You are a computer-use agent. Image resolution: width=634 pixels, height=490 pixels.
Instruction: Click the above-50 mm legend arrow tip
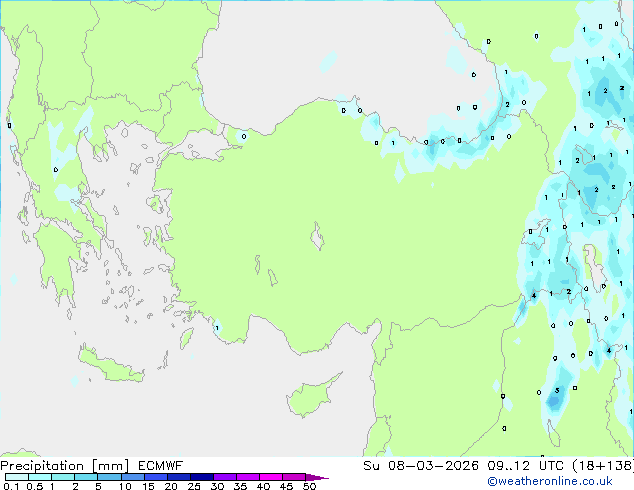click(x=317, y=477)
